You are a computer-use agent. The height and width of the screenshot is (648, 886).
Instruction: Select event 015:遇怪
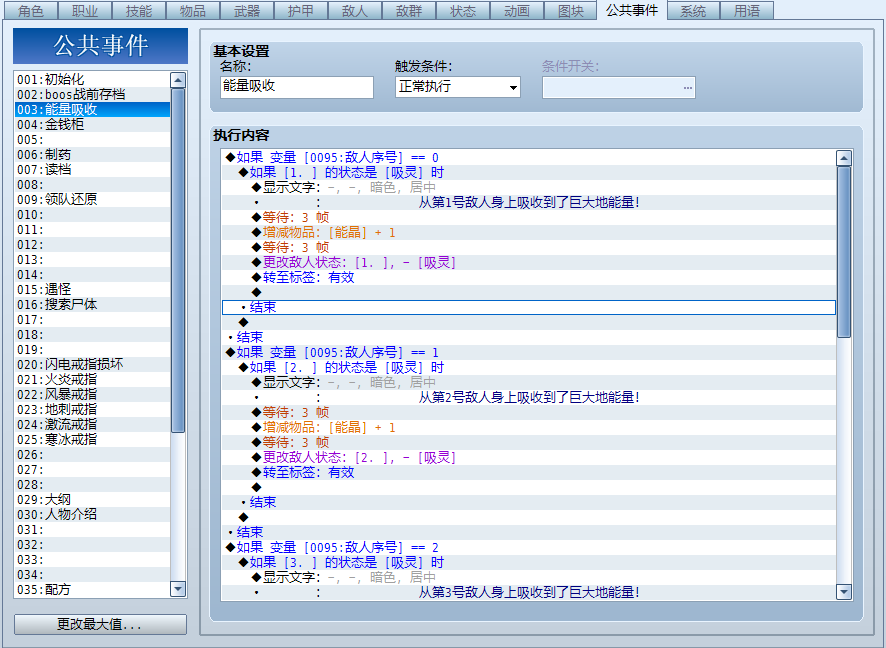tap(93, 289)
